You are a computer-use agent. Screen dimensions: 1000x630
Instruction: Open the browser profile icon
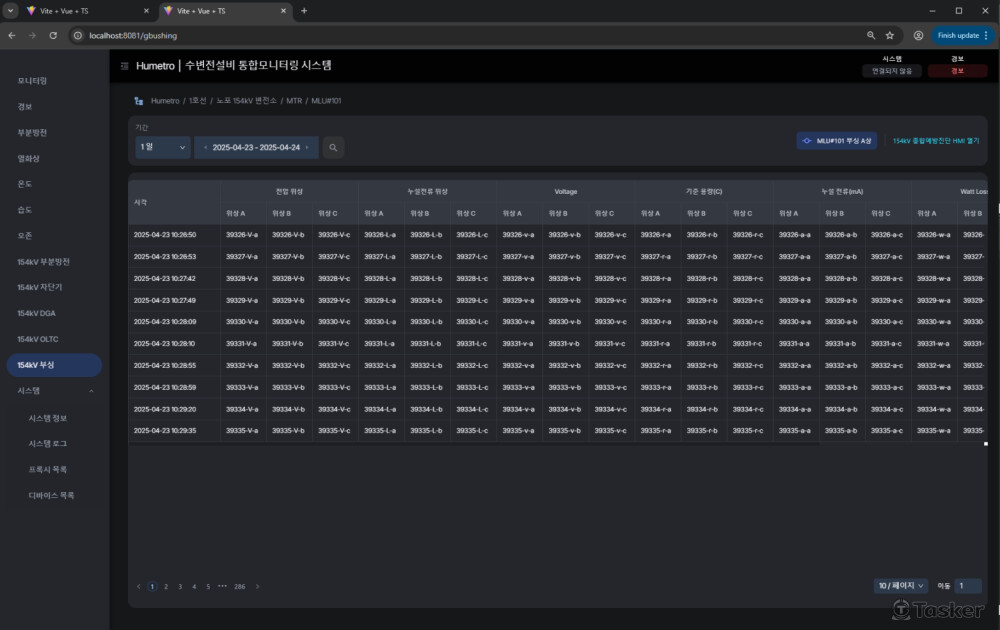click(x=918, y=36)
